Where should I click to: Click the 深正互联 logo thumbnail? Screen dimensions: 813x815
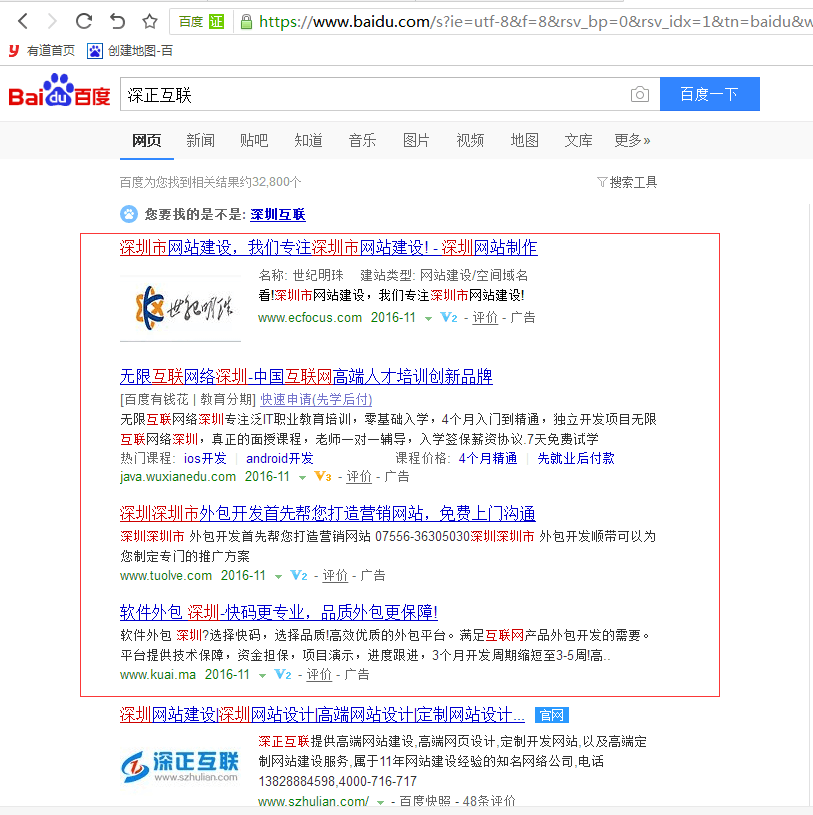180,767
